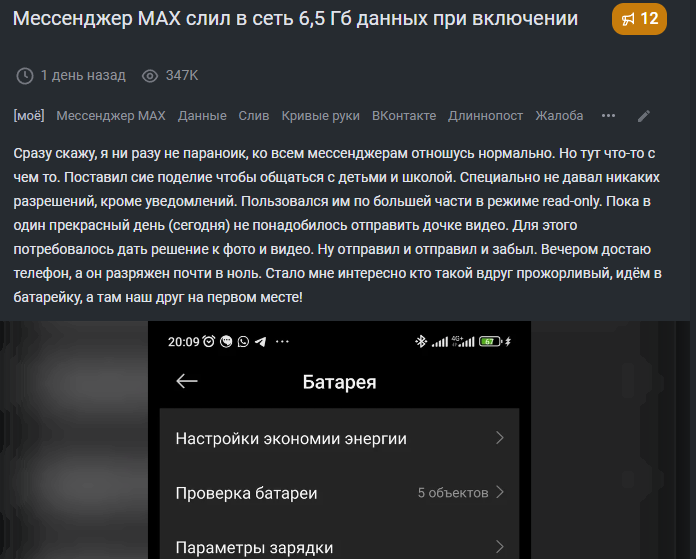
Task: Open the Длиннопост tag
Action: pos(485,116)
